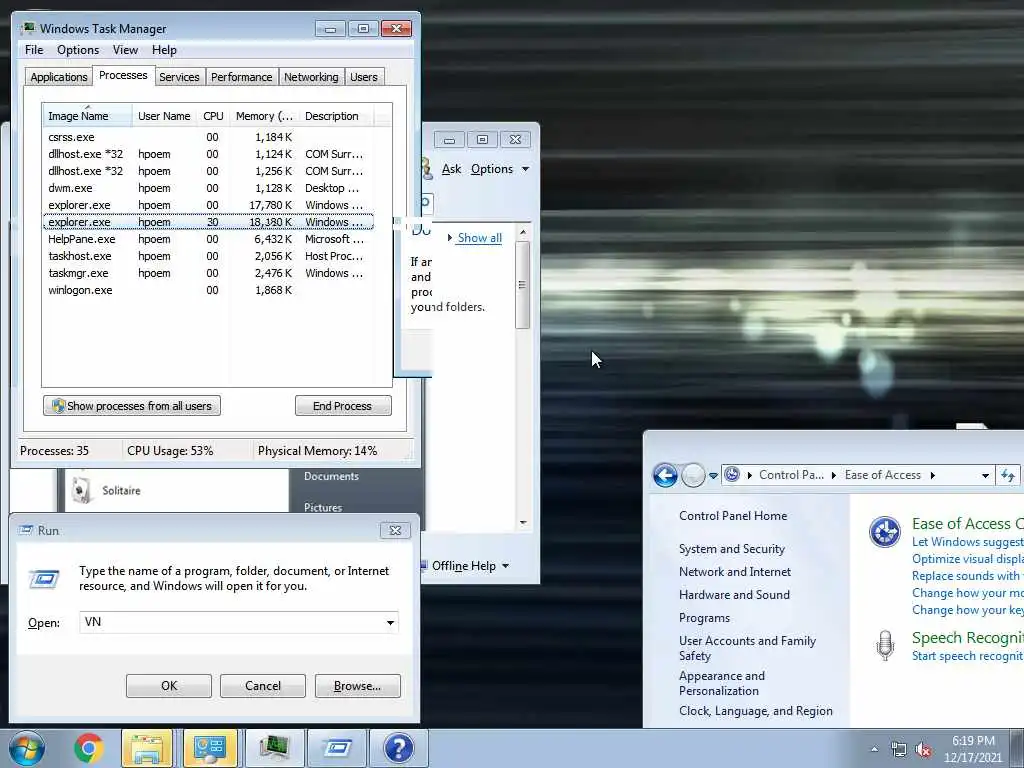Select the csrss.exe process row
The width and height of the screenshot is (1024, 768).
[x=208, y=137]
